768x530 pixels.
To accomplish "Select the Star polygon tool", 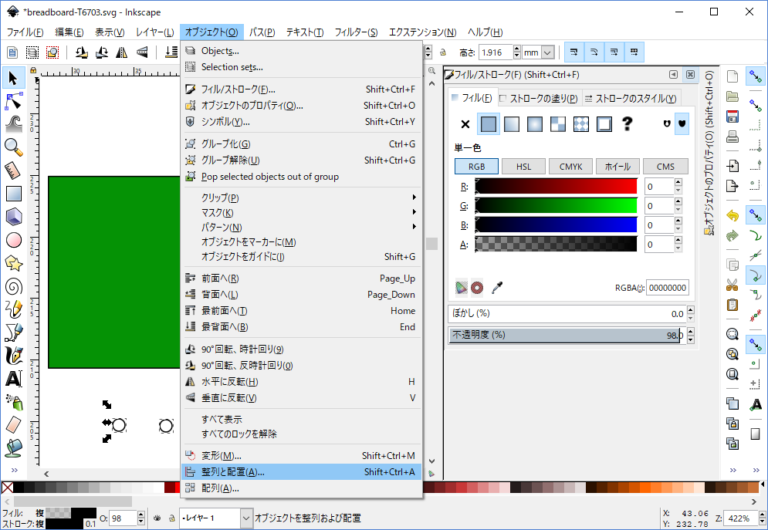I will (14, 263).
